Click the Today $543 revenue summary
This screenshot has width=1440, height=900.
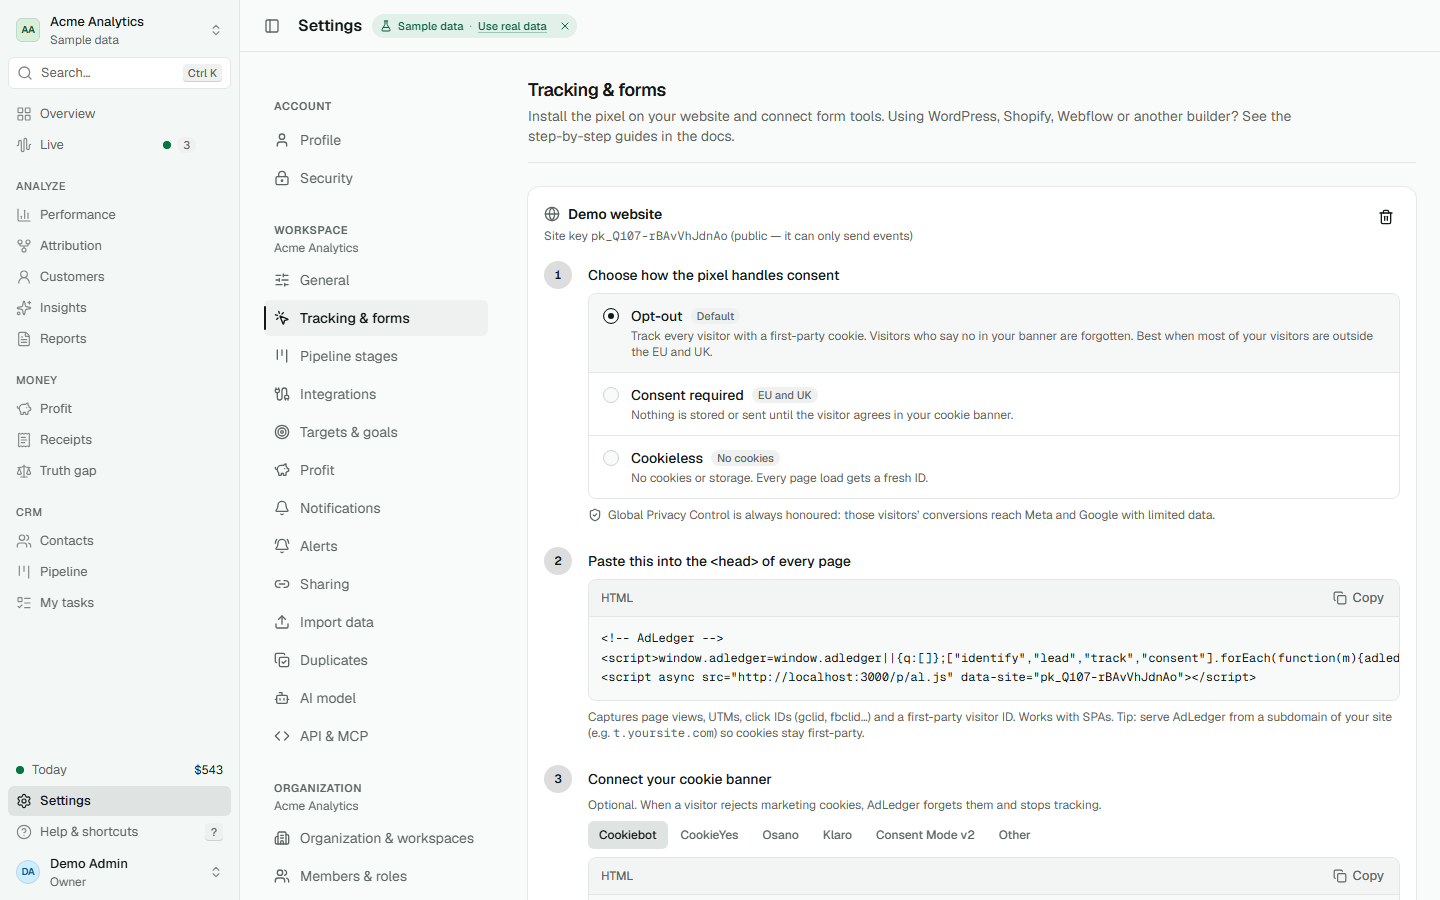point(119,770)
